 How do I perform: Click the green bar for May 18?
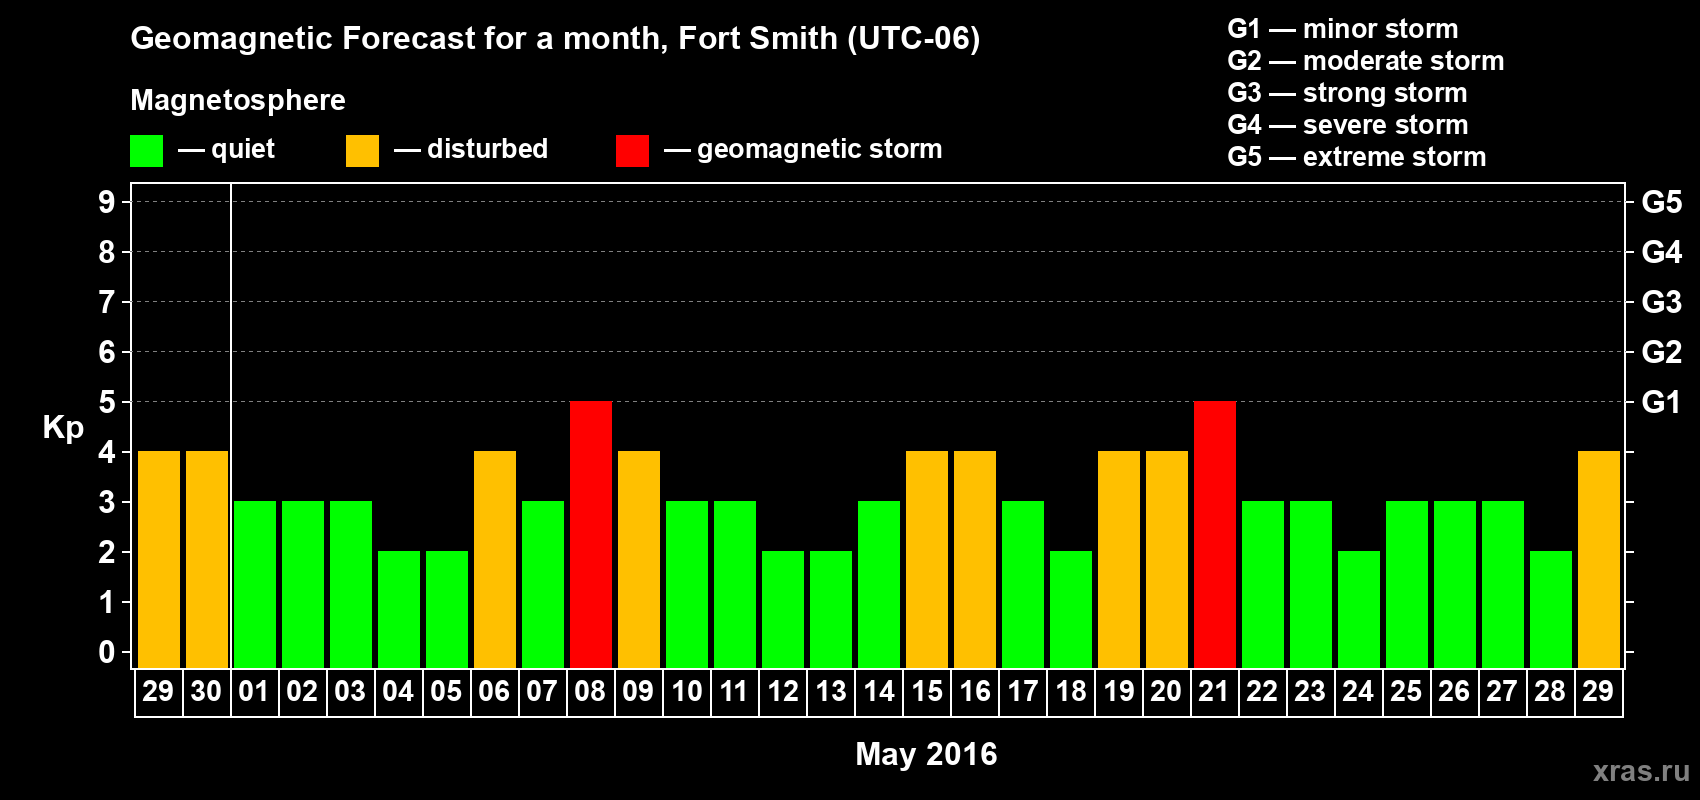point(1071,610)
